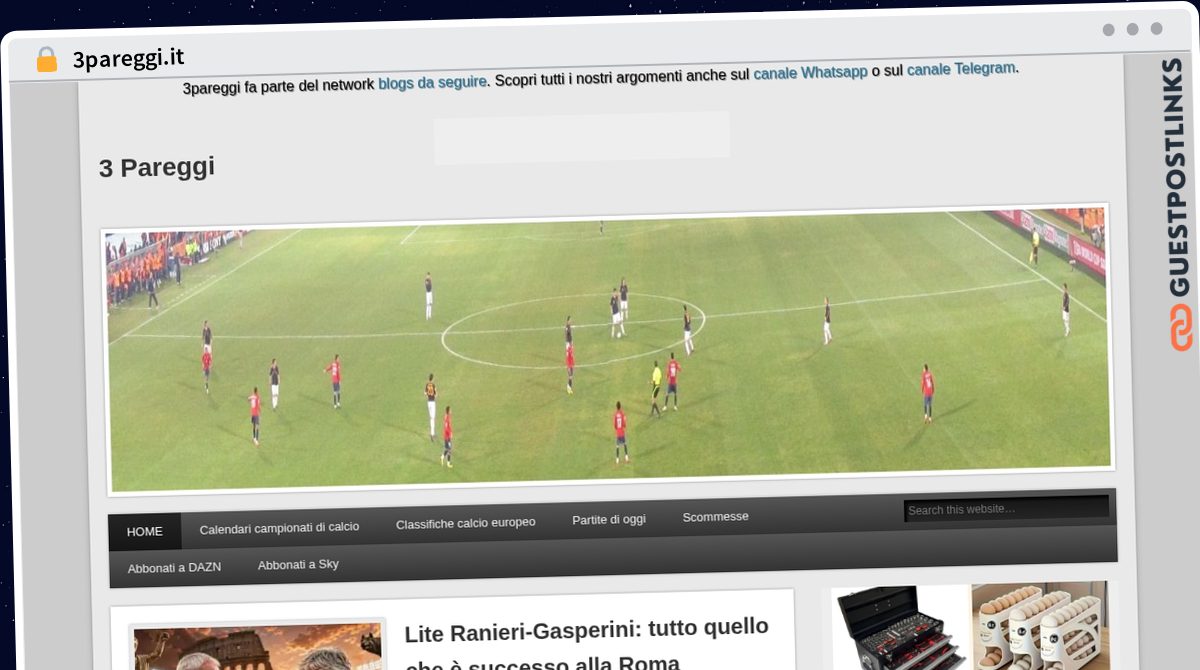Click the football pitch header banner
The height and width of the screenshot is (670, 1200).
pos(609,348)
